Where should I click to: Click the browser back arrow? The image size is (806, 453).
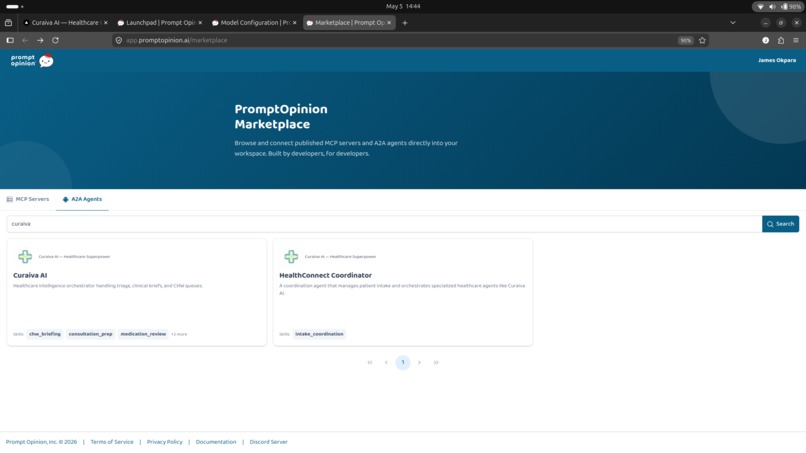tap(25, 40)
